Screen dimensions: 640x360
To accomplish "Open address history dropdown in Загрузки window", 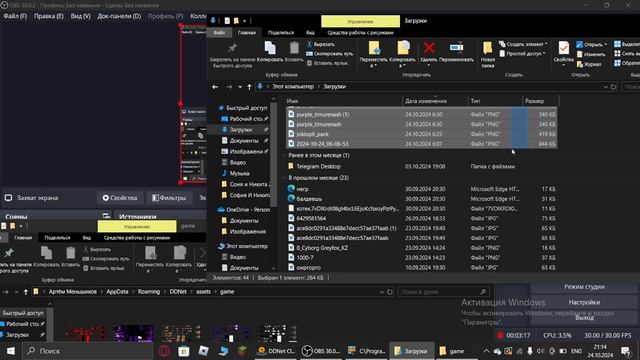I will click(605, 87).
